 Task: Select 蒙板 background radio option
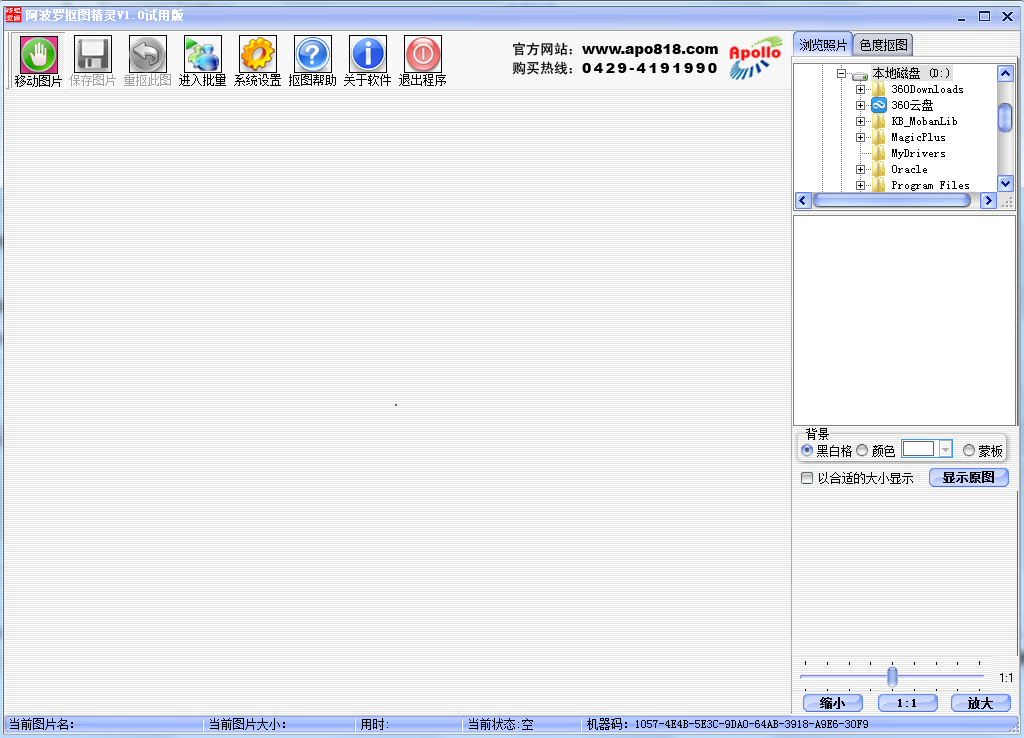coord(969,451)
